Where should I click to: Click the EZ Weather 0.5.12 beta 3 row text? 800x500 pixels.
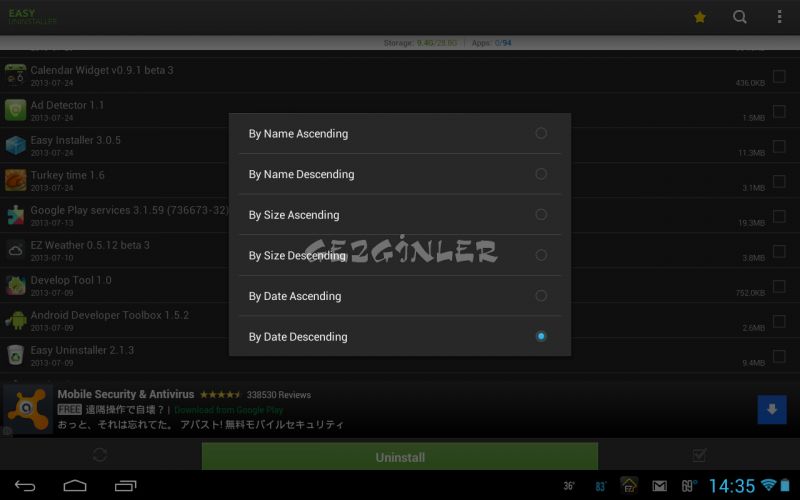(90, 245)
